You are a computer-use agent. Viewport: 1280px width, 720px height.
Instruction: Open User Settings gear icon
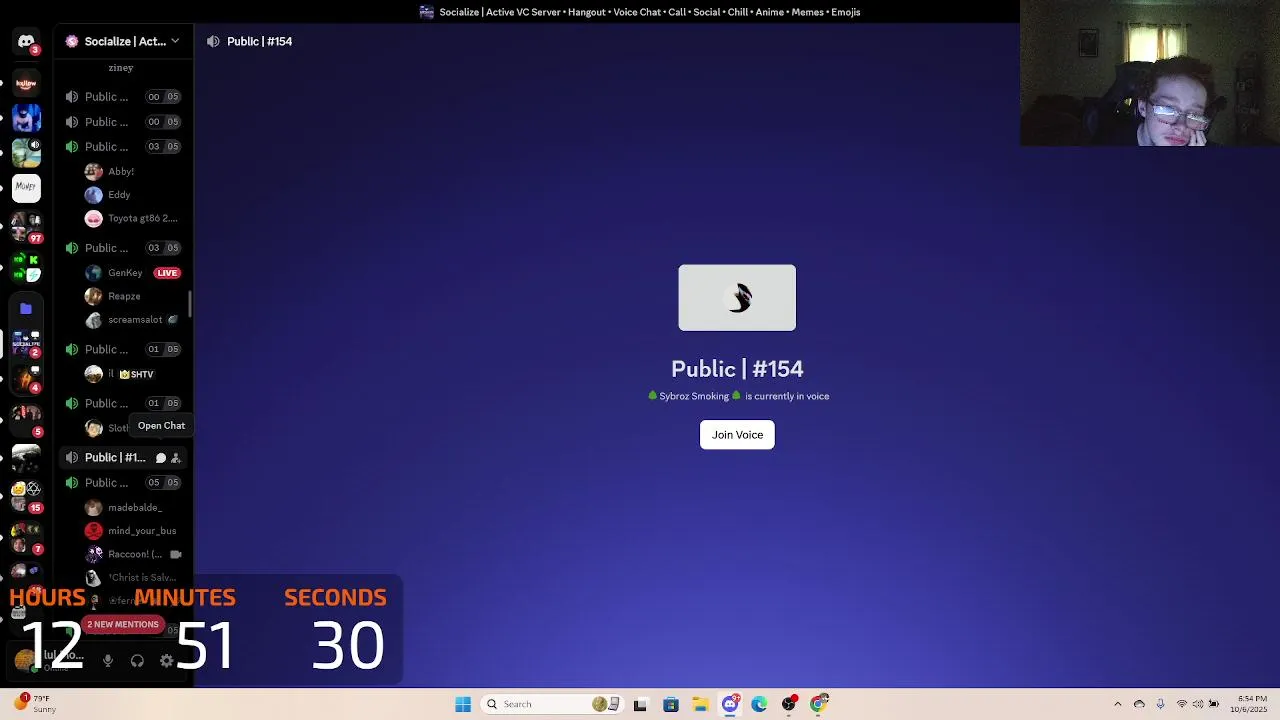[166, 661]
